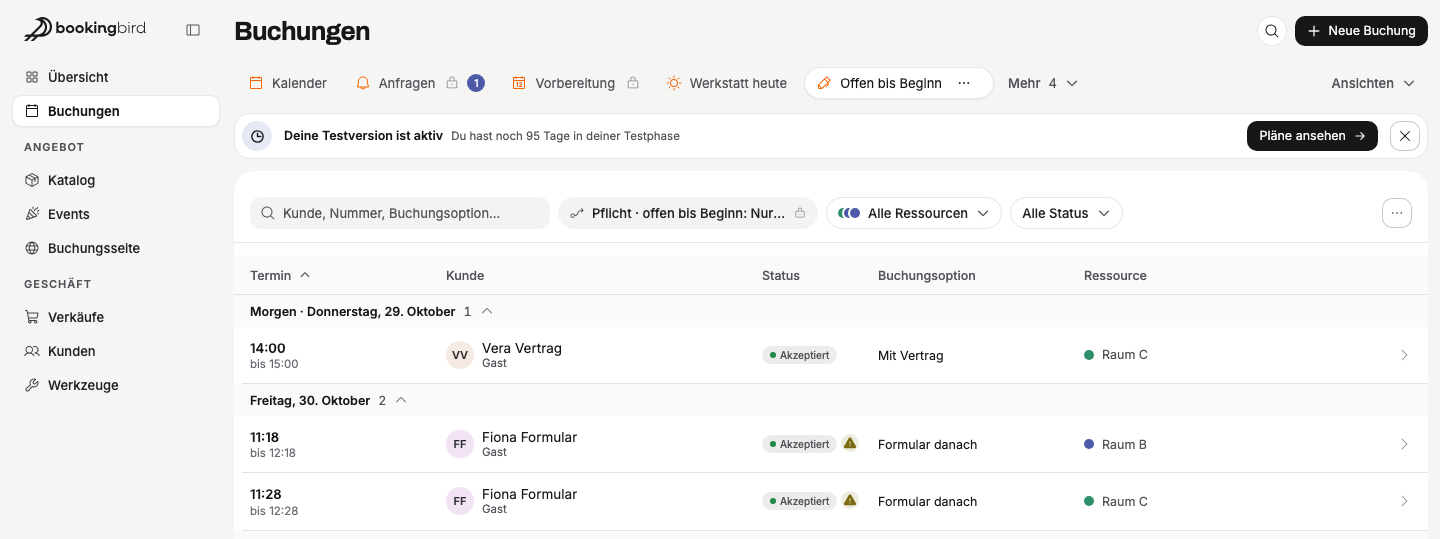This screenshot has height=539, width=1440.
Task: Sort by the Termin column header
Action: [x=280, y=275]
